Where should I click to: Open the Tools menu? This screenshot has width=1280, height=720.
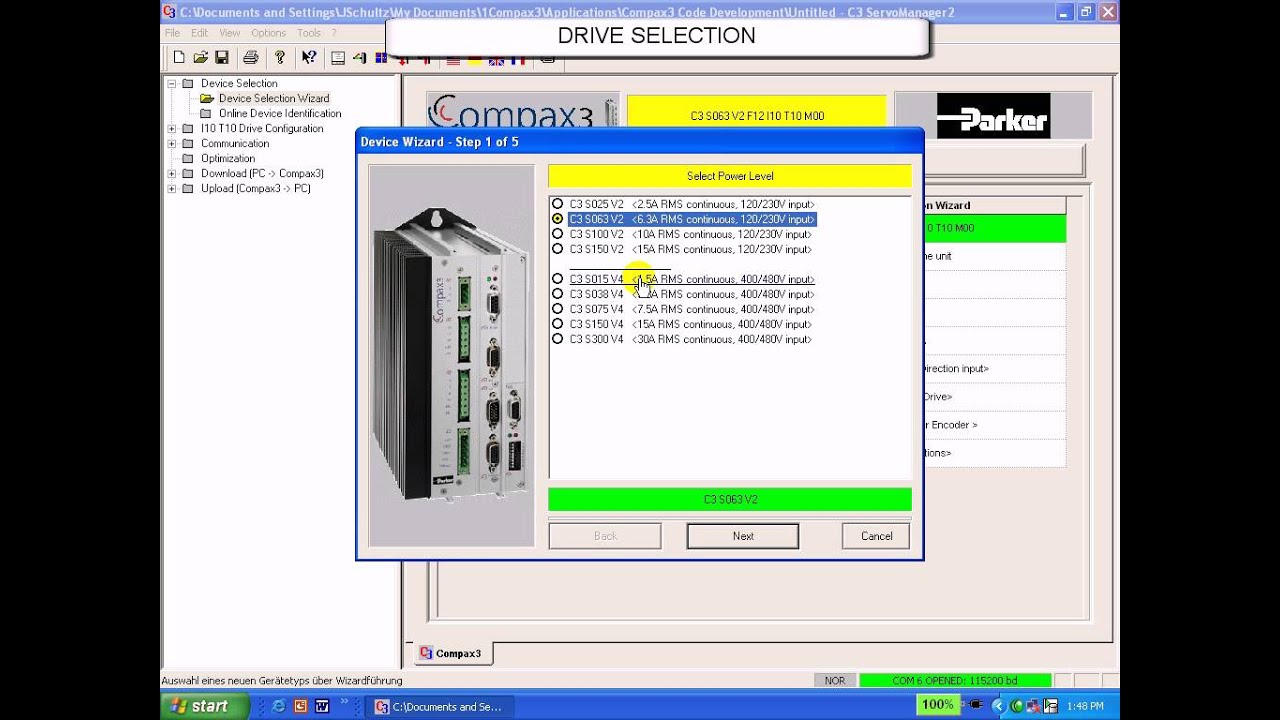point(309,33)
